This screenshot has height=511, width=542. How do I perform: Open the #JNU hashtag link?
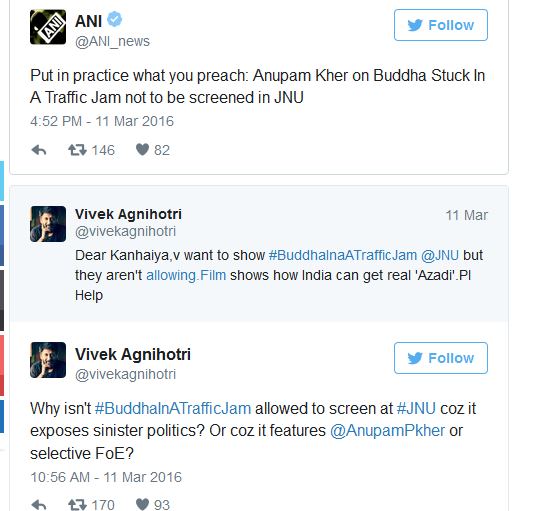click(416, 408)
